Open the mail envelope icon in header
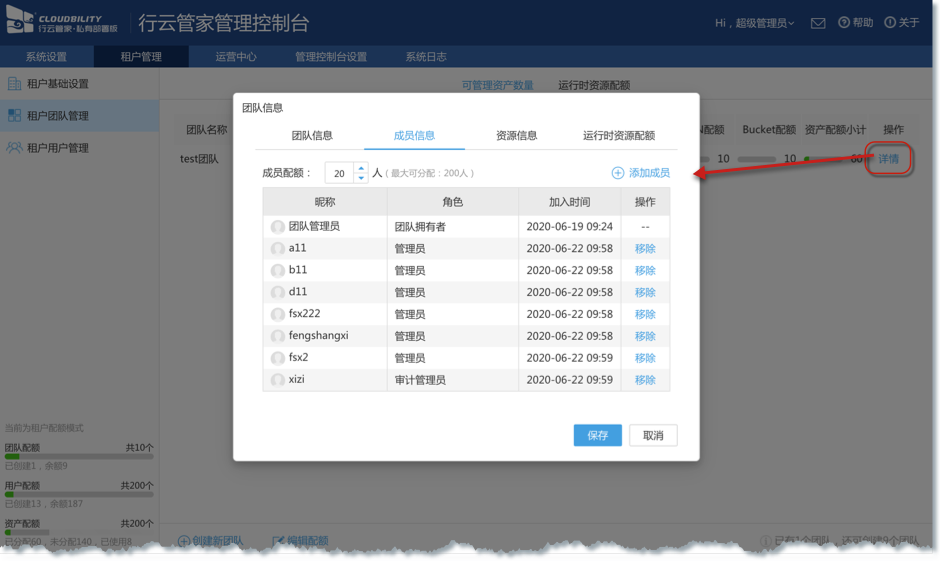This screenshot has width=940, height=561. click(x=818, y=23)
